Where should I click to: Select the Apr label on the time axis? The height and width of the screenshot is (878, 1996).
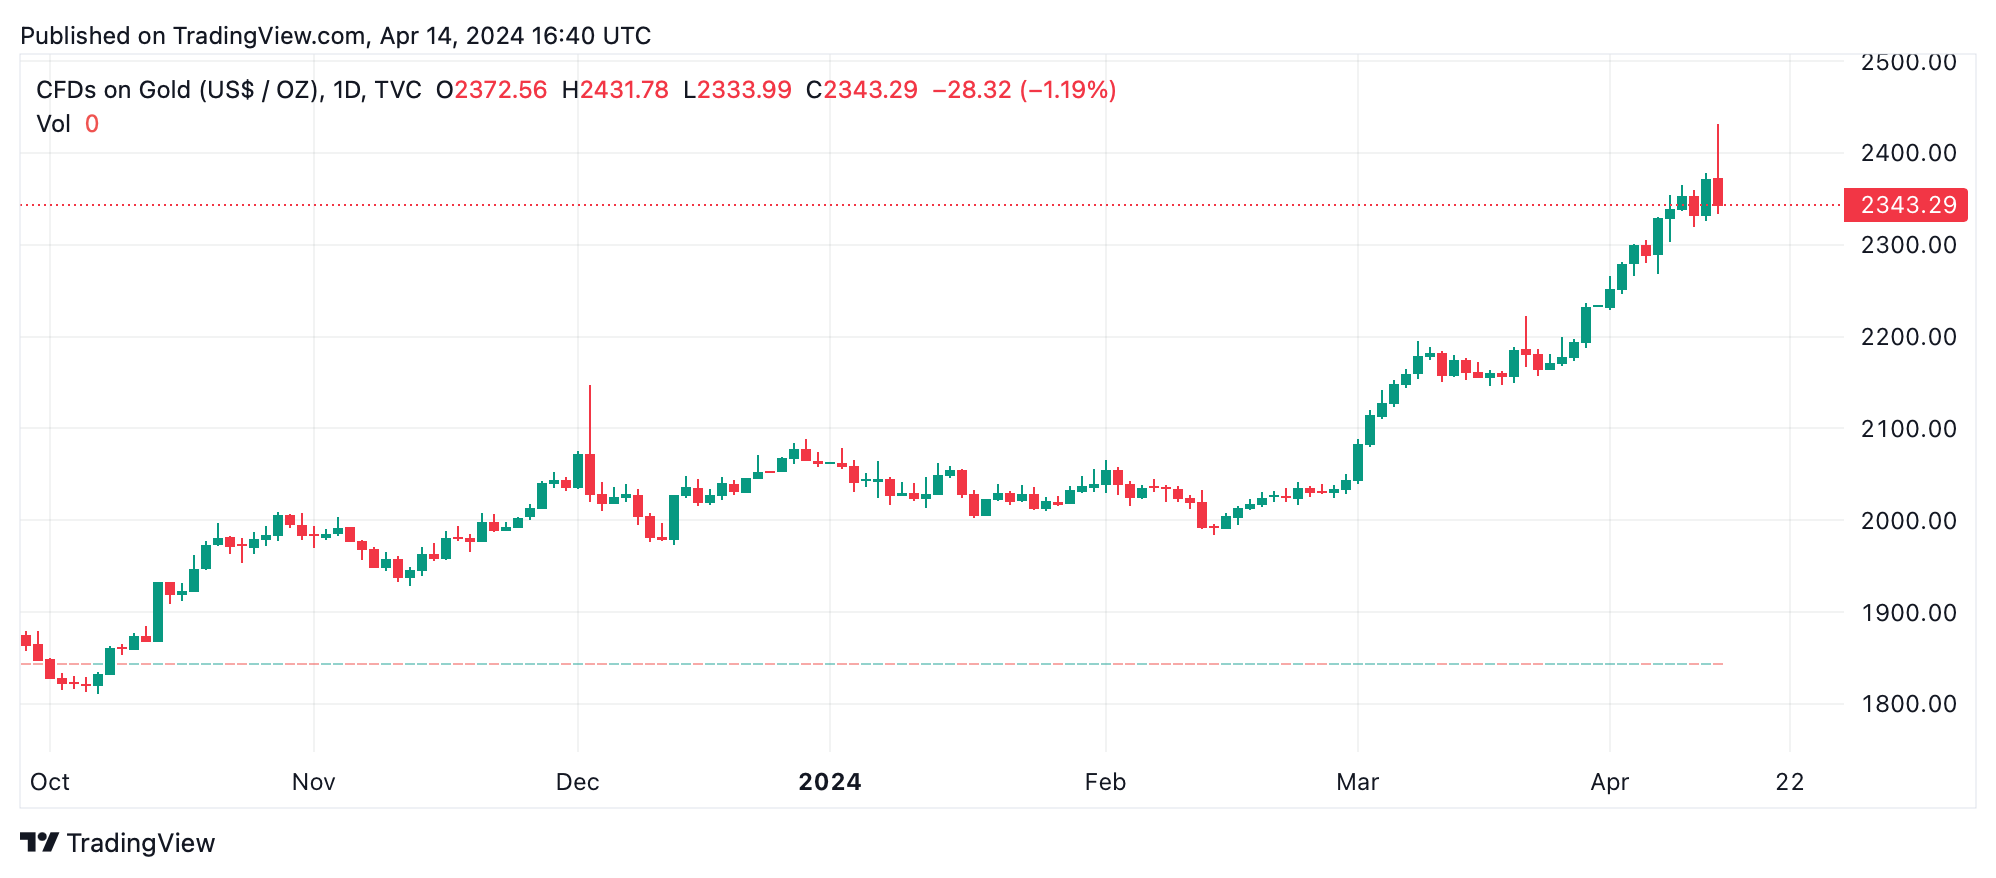[1609, 782]
